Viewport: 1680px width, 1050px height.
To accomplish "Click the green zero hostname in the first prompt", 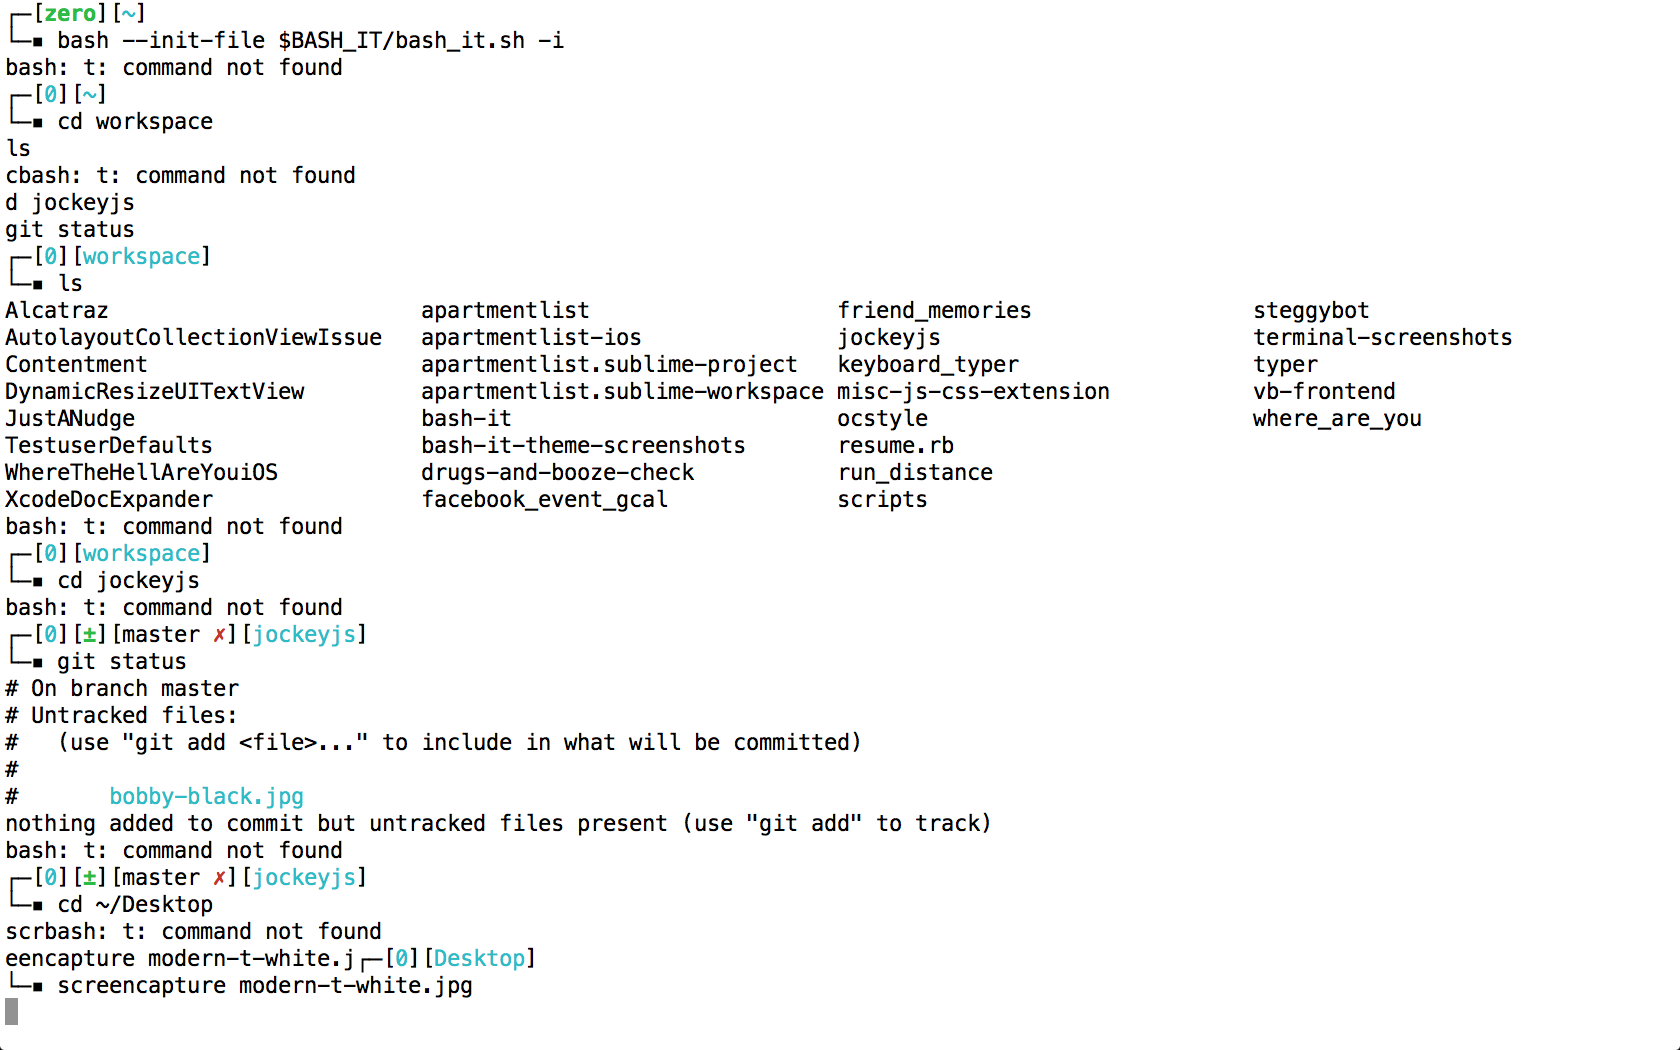I will click(69, 14).
